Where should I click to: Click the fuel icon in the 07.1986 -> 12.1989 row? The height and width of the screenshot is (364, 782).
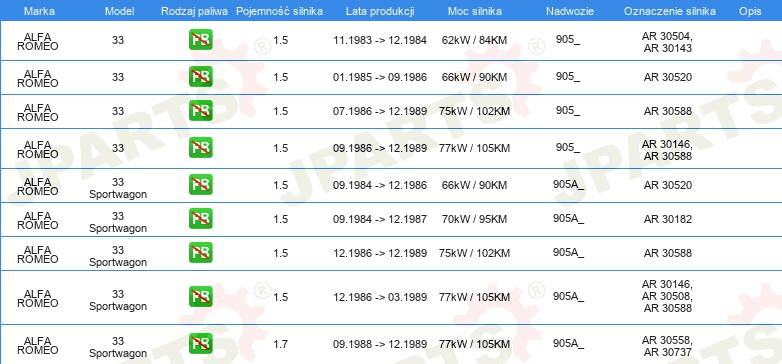(x=200, y=110)
